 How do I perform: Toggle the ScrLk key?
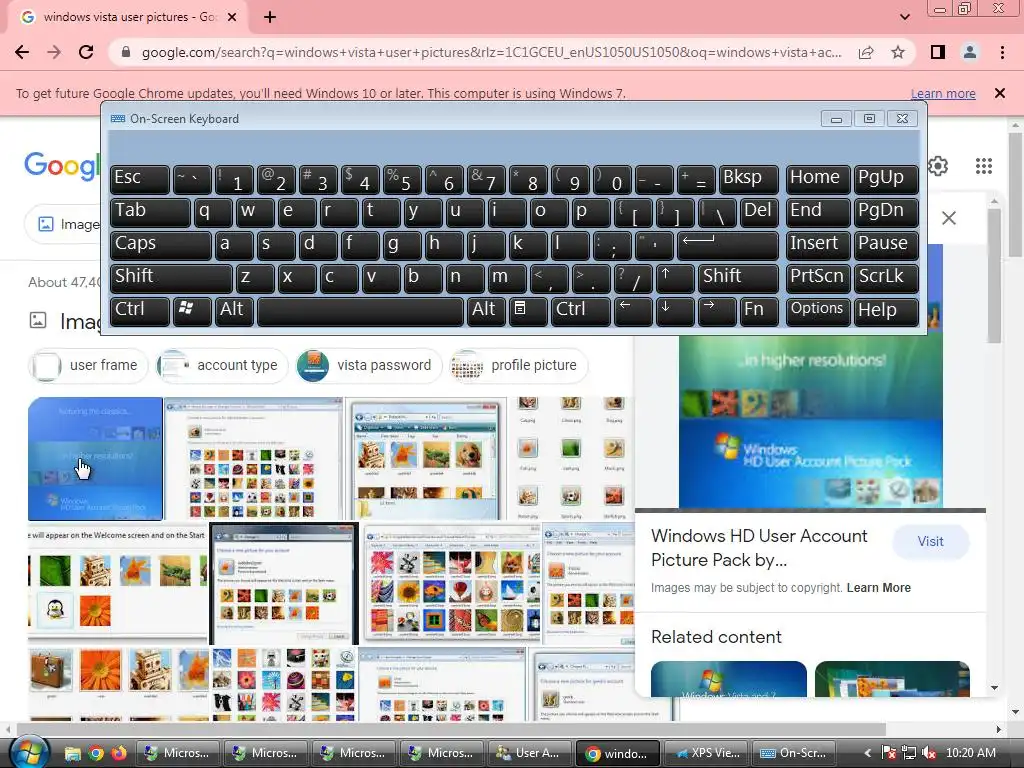(886, 277)
